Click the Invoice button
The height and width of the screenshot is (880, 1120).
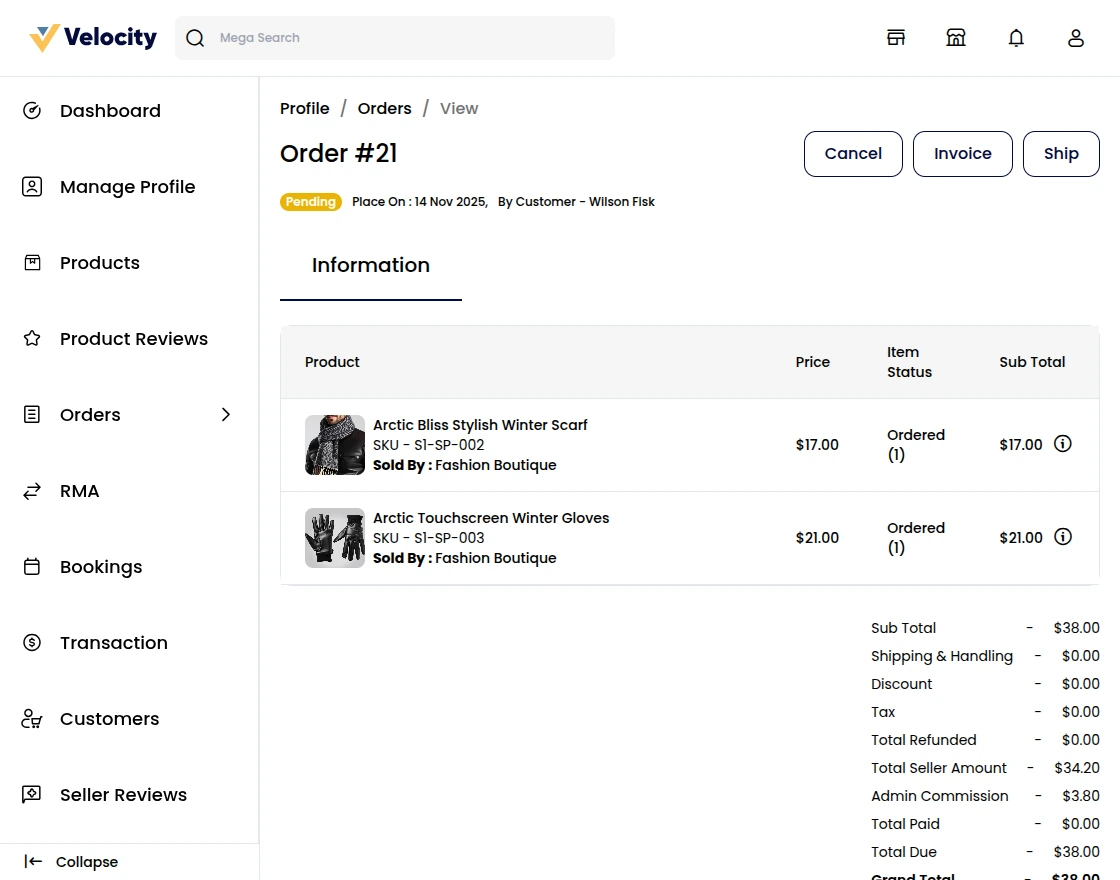[x=963, y=154]
